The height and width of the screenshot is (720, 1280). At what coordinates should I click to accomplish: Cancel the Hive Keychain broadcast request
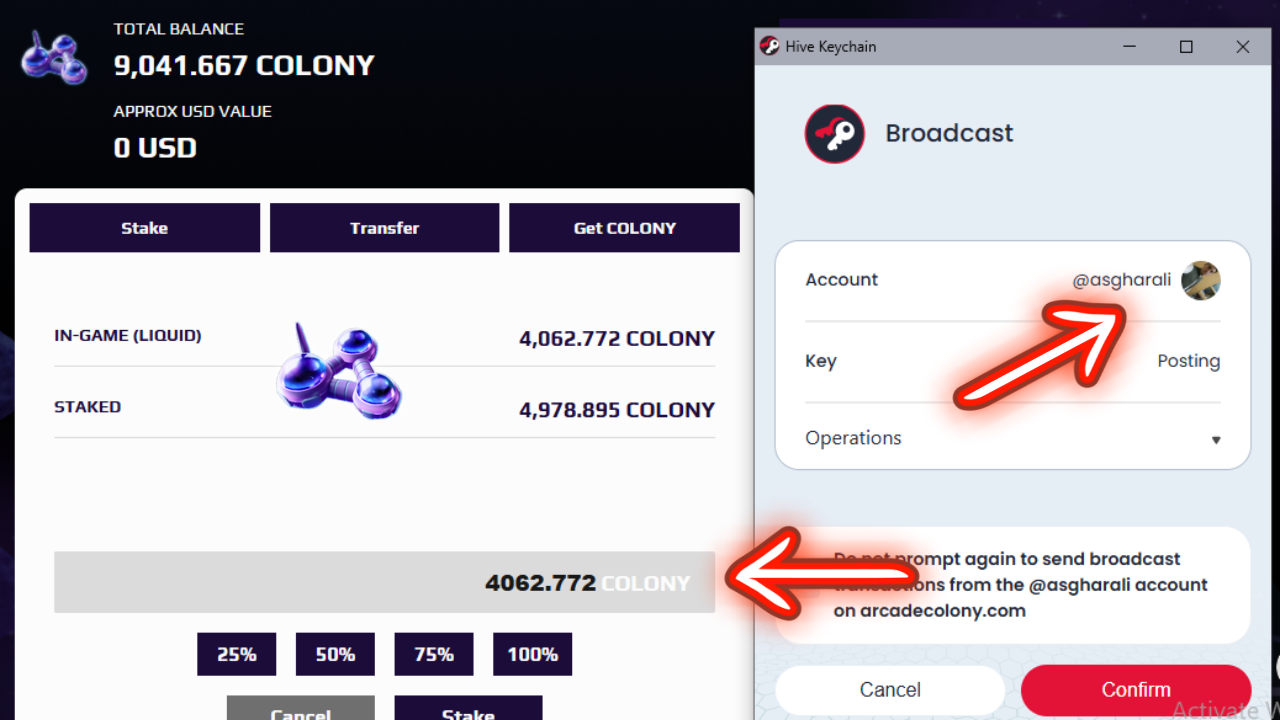click(x=889, y=690)
